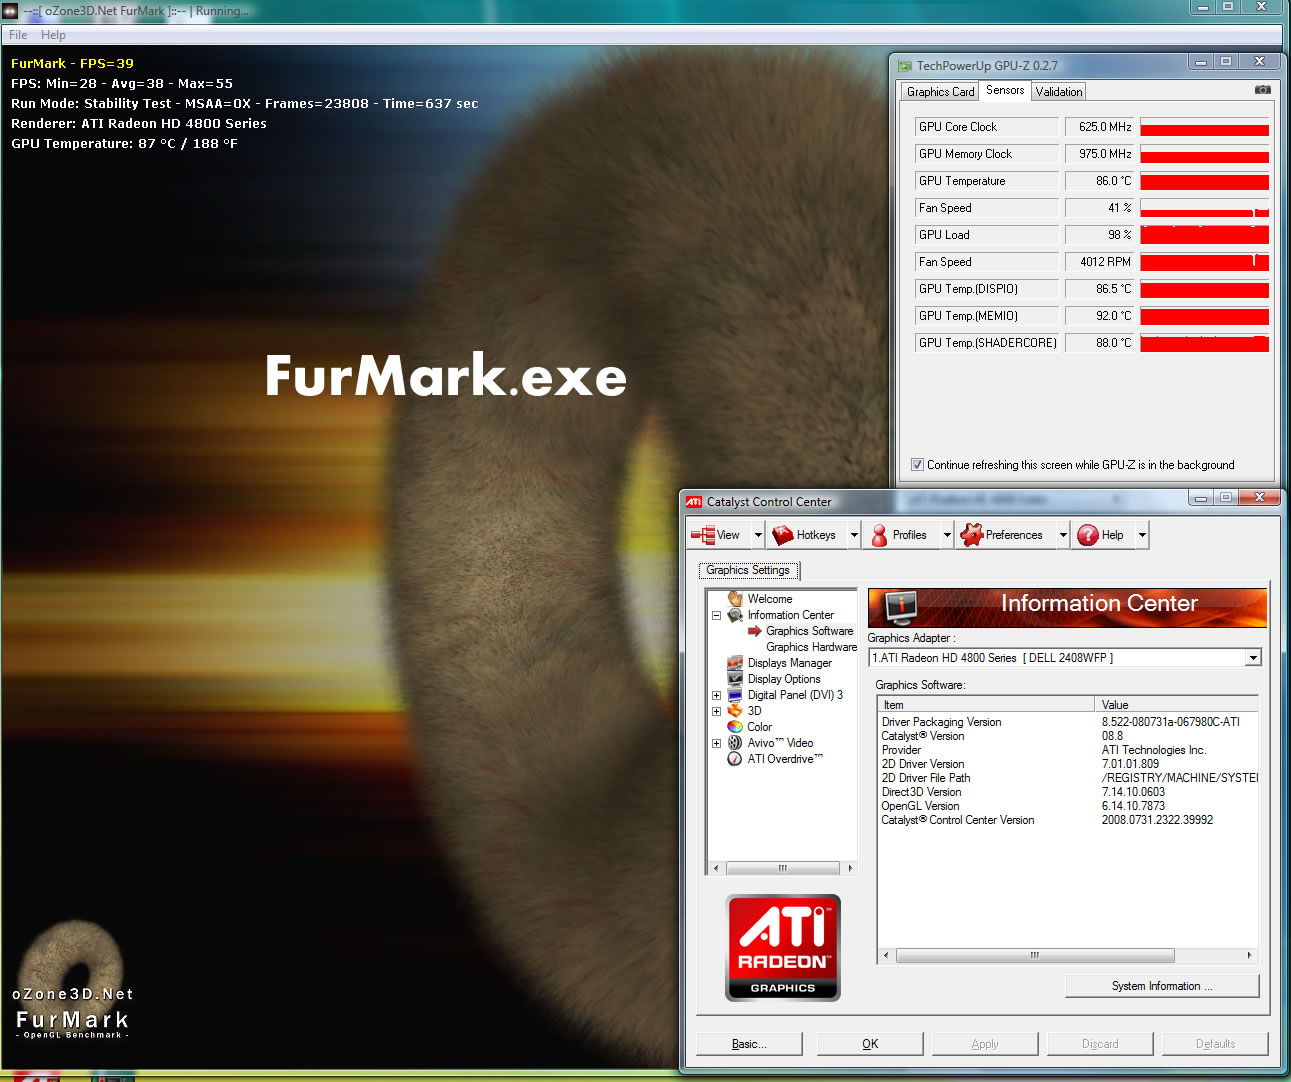
Task: Click the GPU Temp.(MEMIO) sensor label
Action: click(986, 316)
